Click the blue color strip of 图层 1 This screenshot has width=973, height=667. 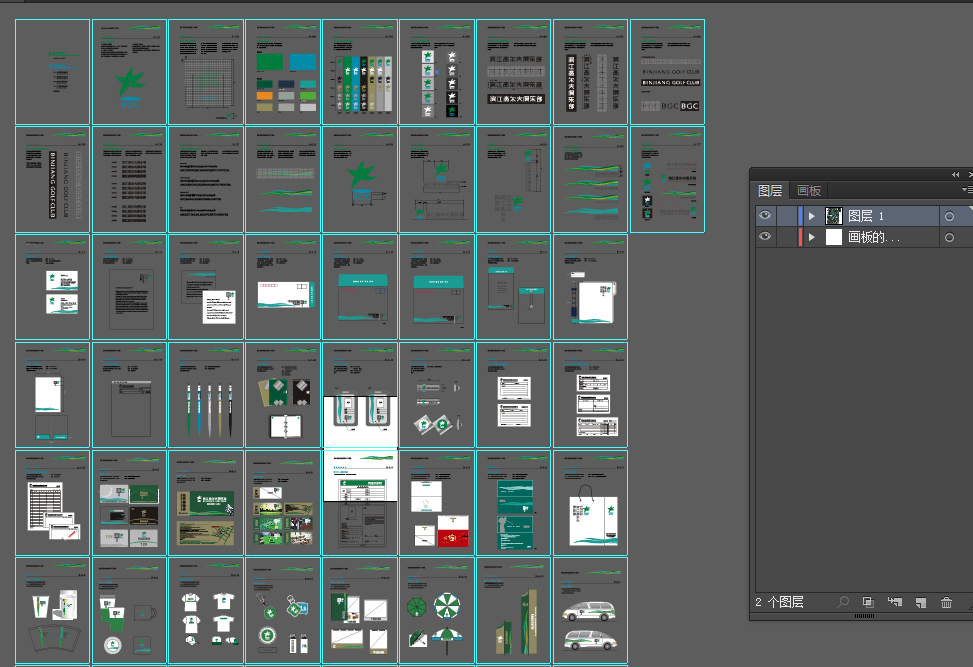tap(800, 216)
